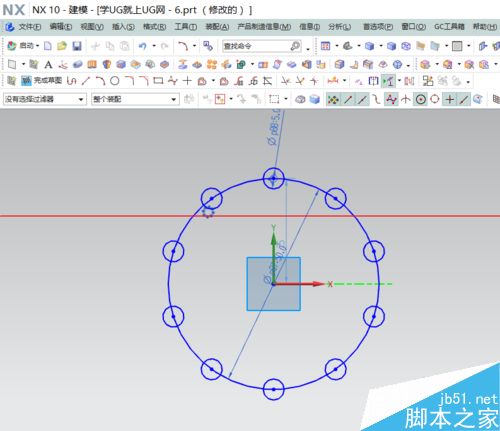This screenshot has height=431, width=500.
Task: Toggle Pole snap option with zigzag icon
Action: click(x=391, y=99)
